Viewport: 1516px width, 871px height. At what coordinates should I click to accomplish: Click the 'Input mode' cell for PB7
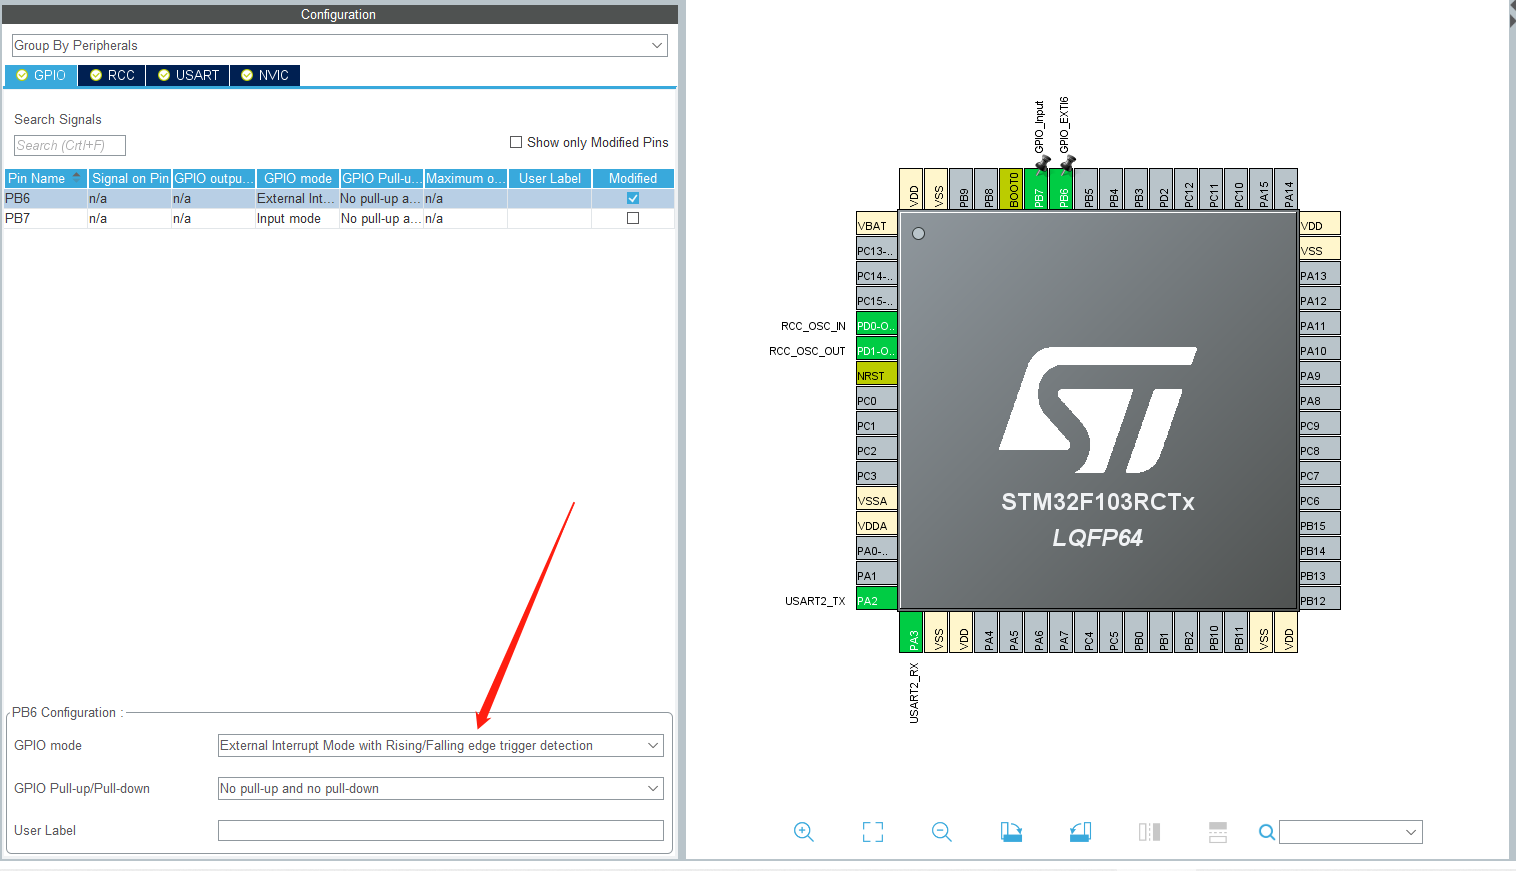297,218
